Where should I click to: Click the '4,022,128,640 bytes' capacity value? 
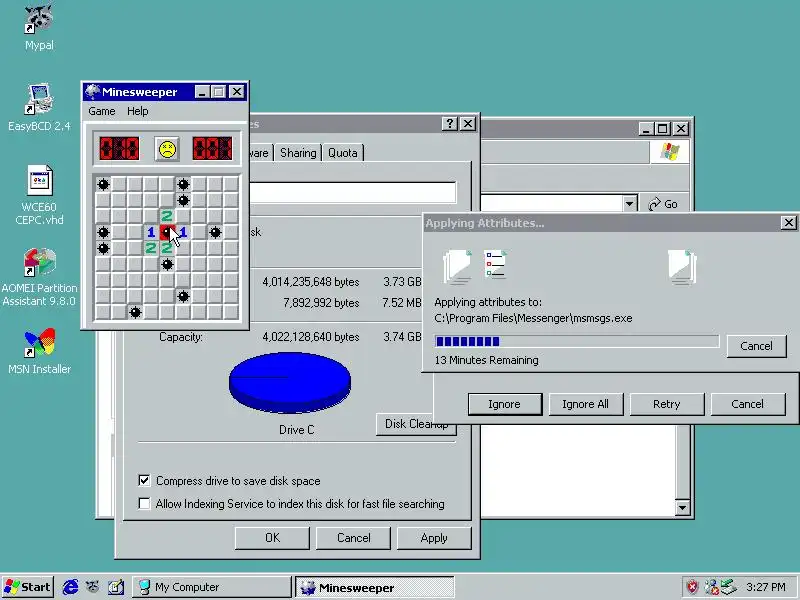tap(311, 337)
